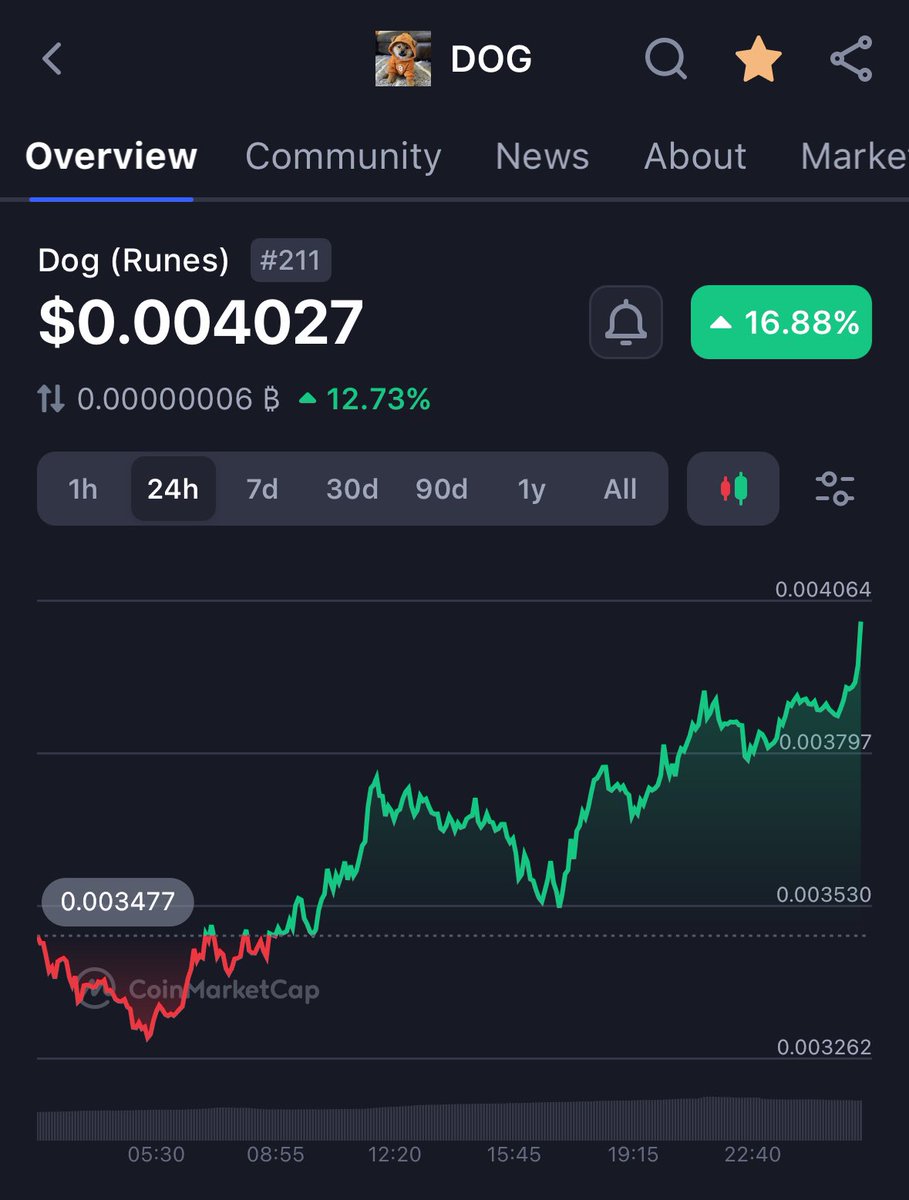909x1200 pixels.
Task: Share DOG via the share icon
Action: coord(851,58)
